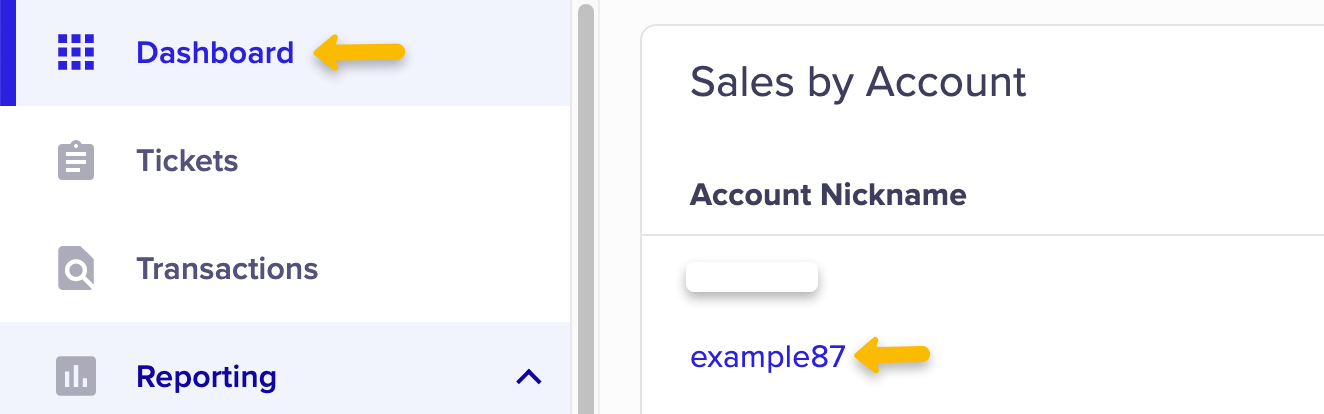The width and height of the screenshot is (1324, 414).
Task: Go to the Tickets text label
Action: click(x=187, y=161)
